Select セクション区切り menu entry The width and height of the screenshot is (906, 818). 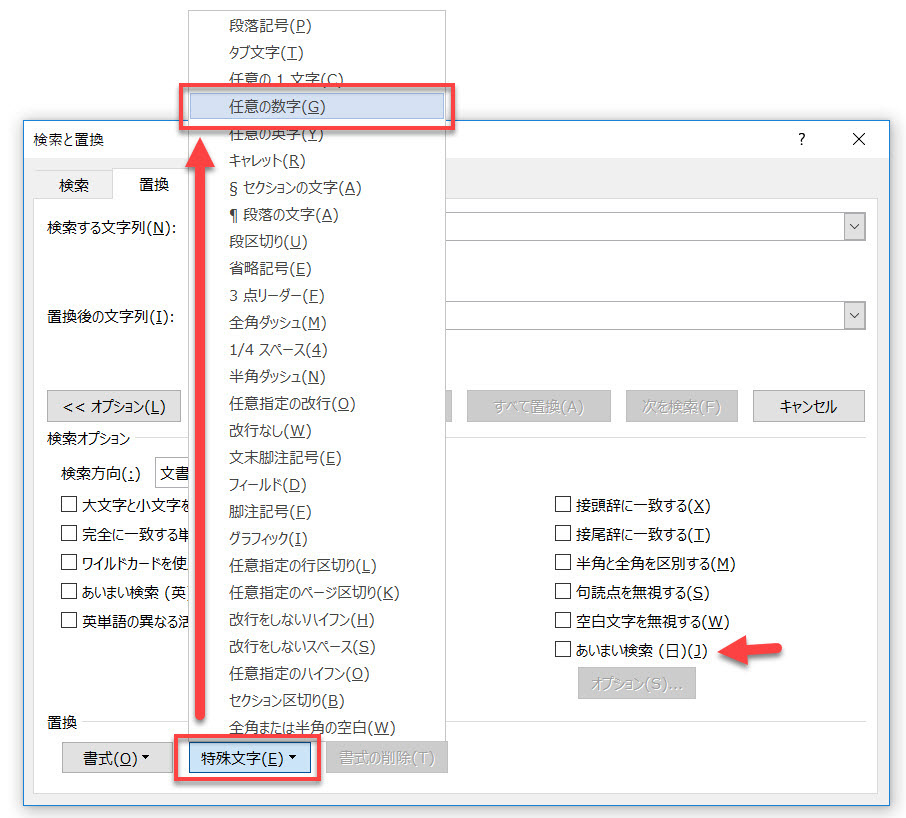[x=286, y=701]
